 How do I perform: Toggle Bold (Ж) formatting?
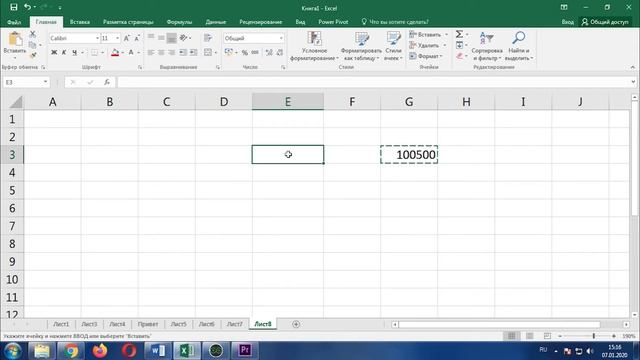tap(54, 53)
